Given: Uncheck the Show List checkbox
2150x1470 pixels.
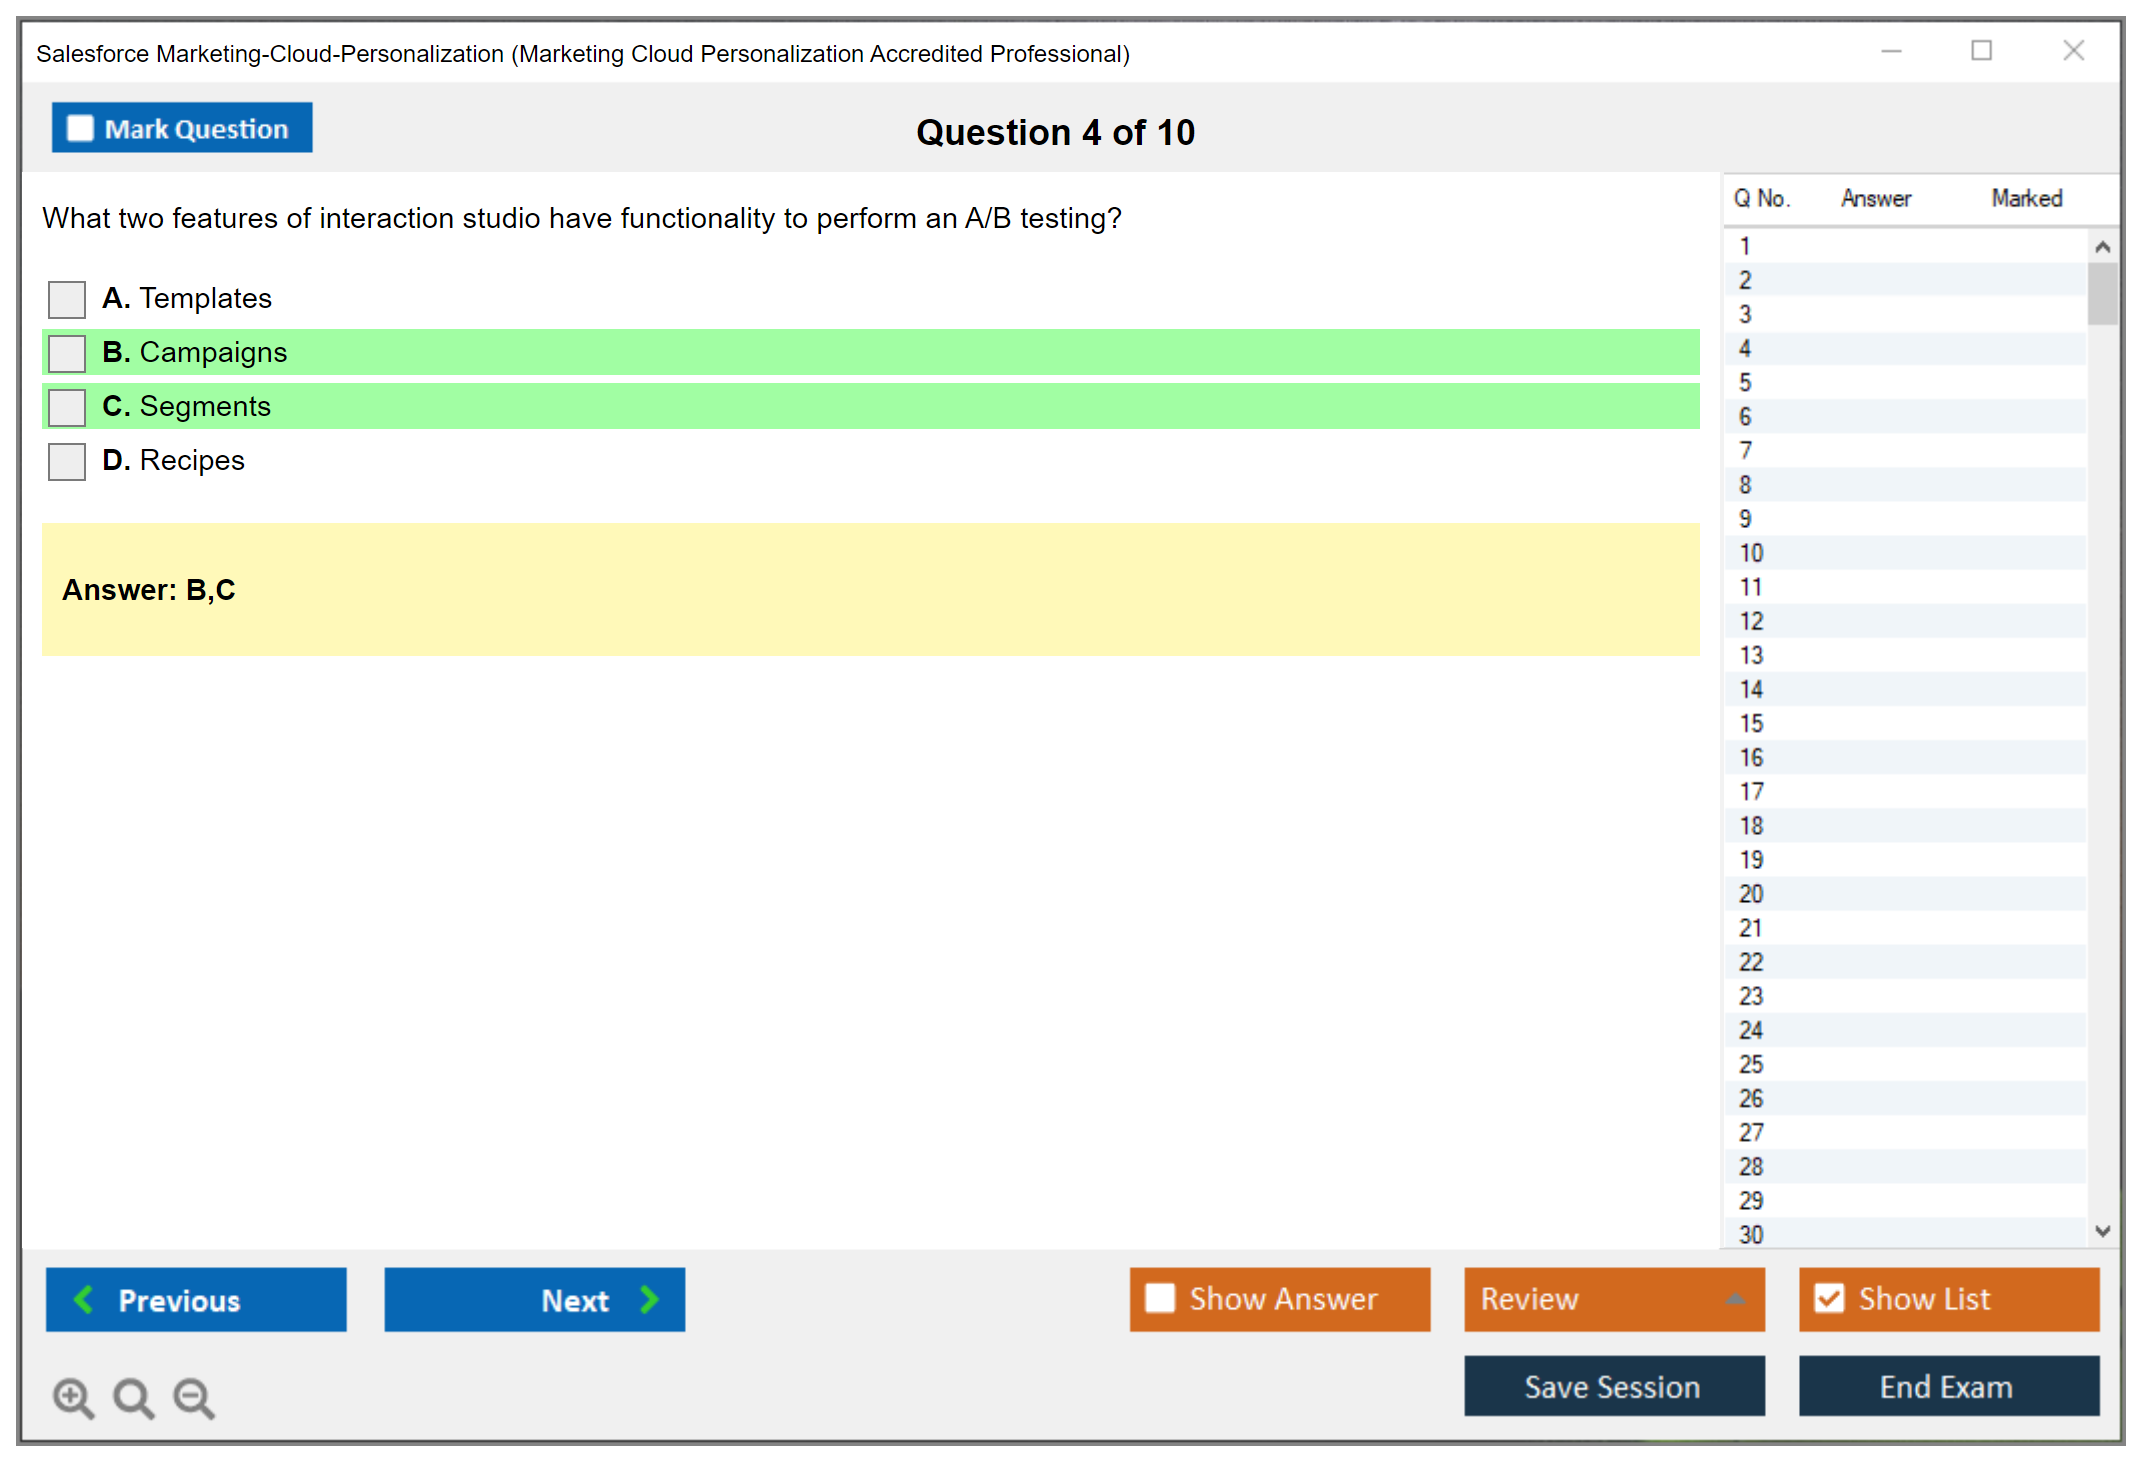Looking at the screenshot, I should coord(1829,1298).
